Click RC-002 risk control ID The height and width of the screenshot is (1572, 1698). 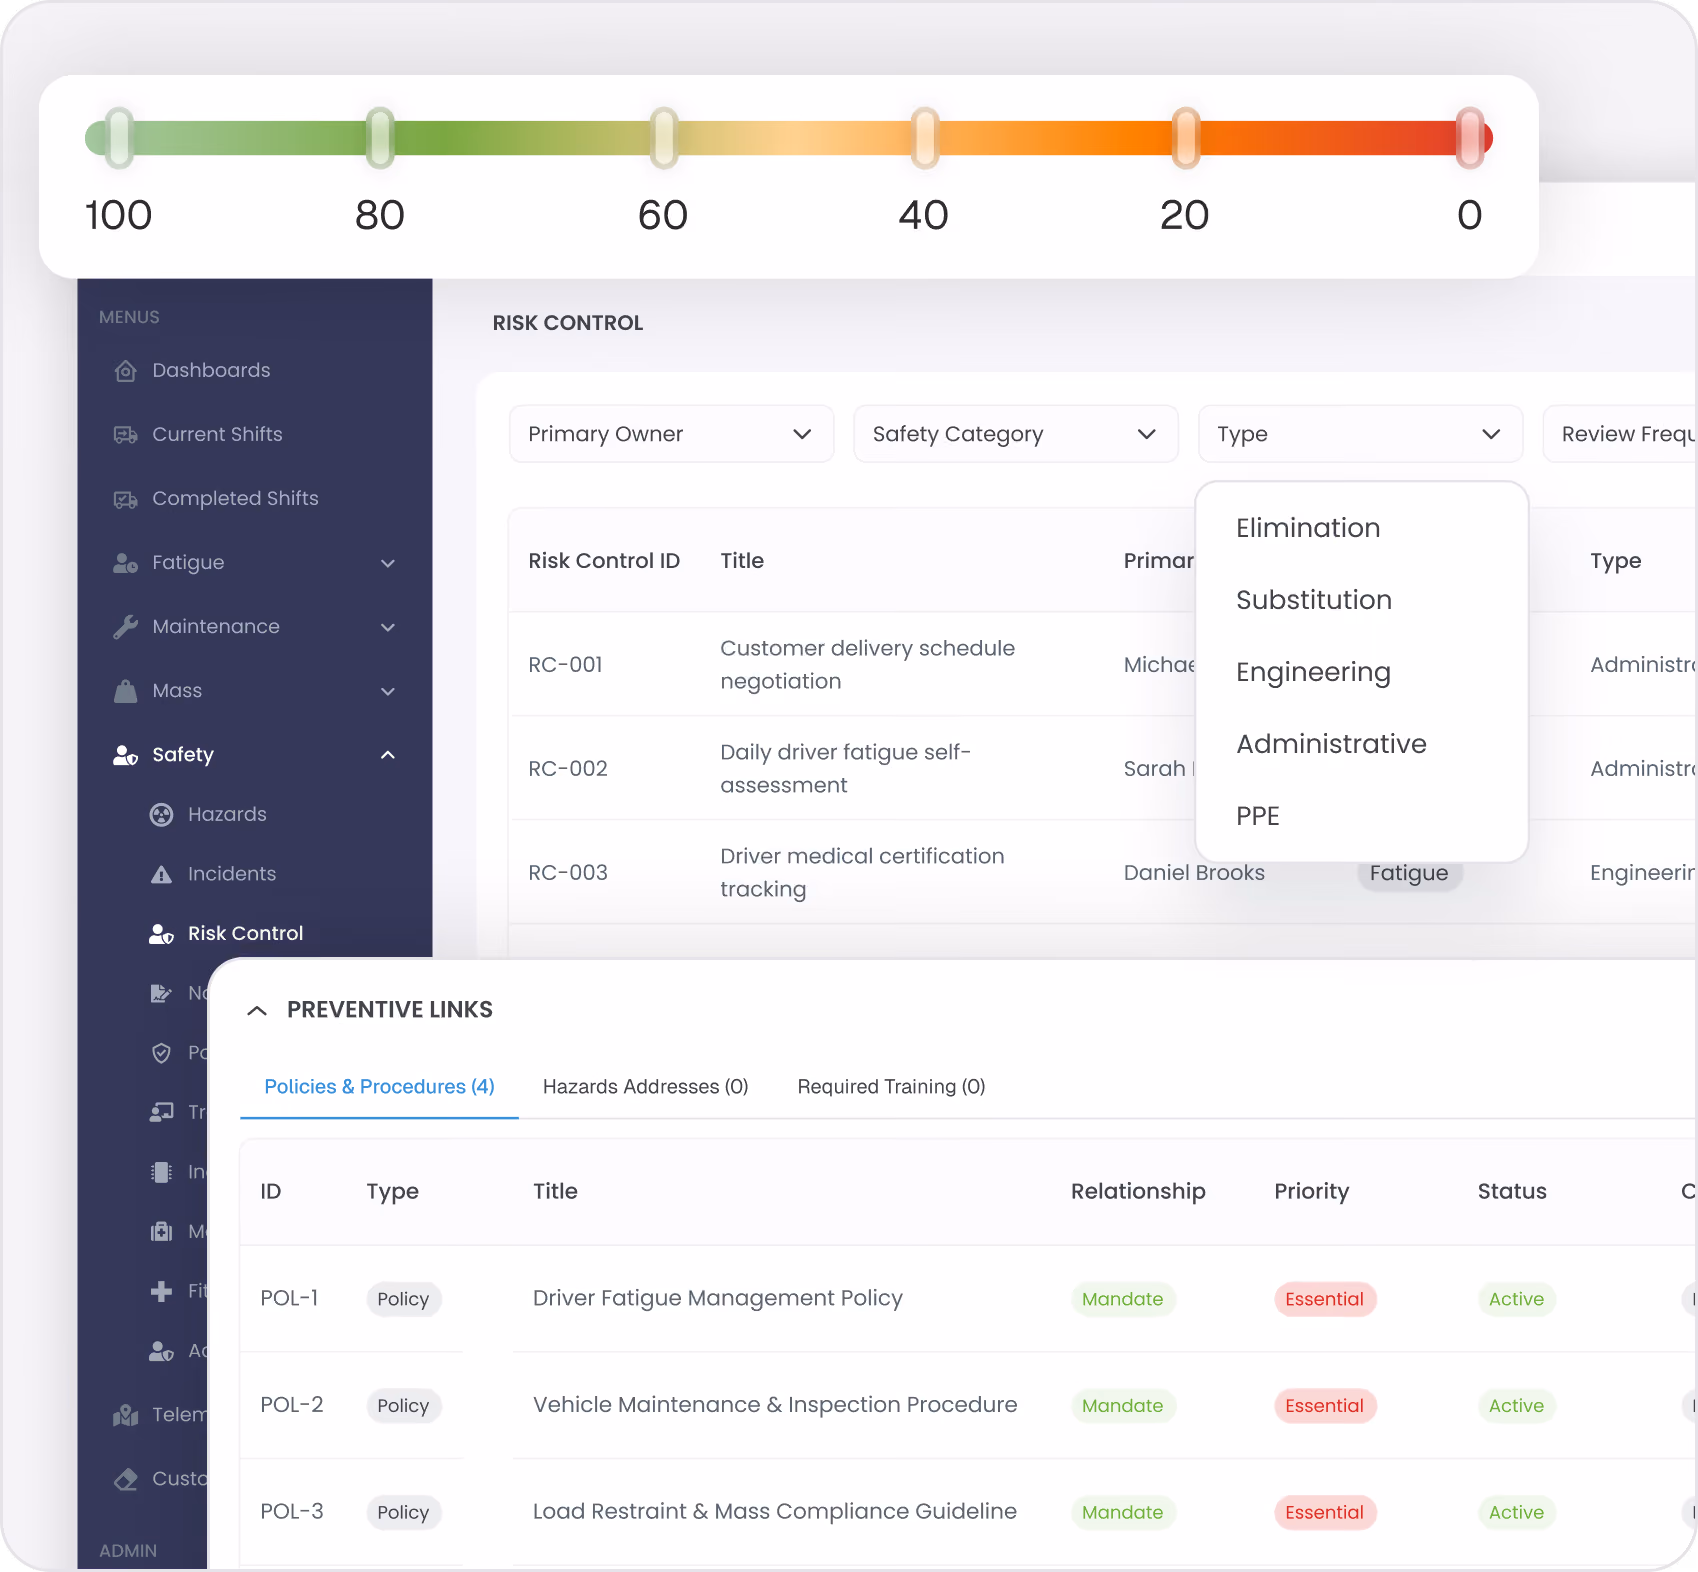(x=568, y=769)
